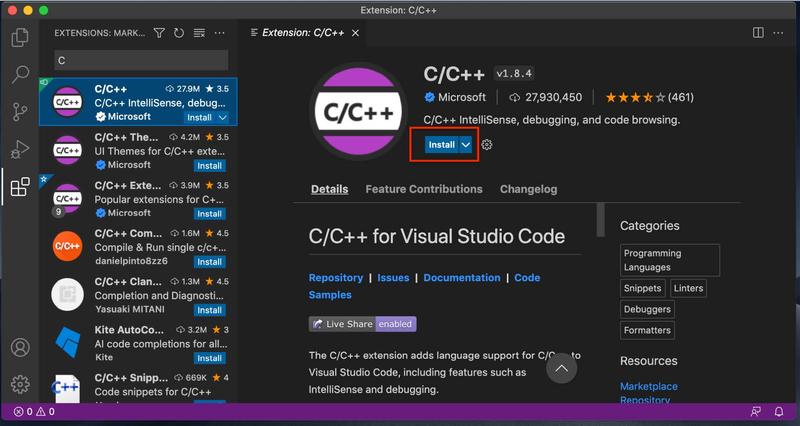The image size is (800, 426).
Task: Expand the Install dropdown arrow in details page
Action: (x=466, y=145)
